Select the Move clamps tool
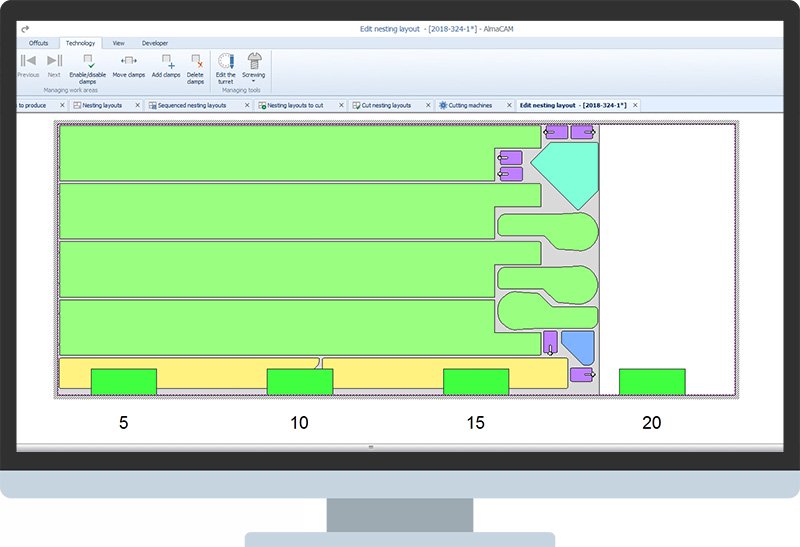 tap(128, 62)
